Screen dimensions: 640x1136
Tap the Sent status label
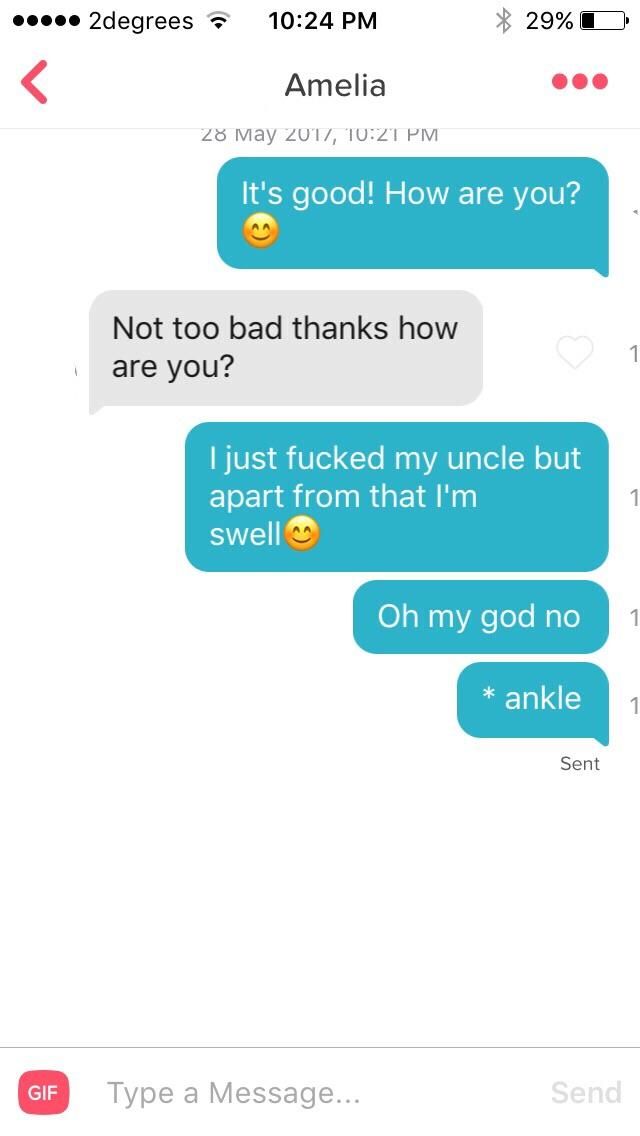coord(580,764)
